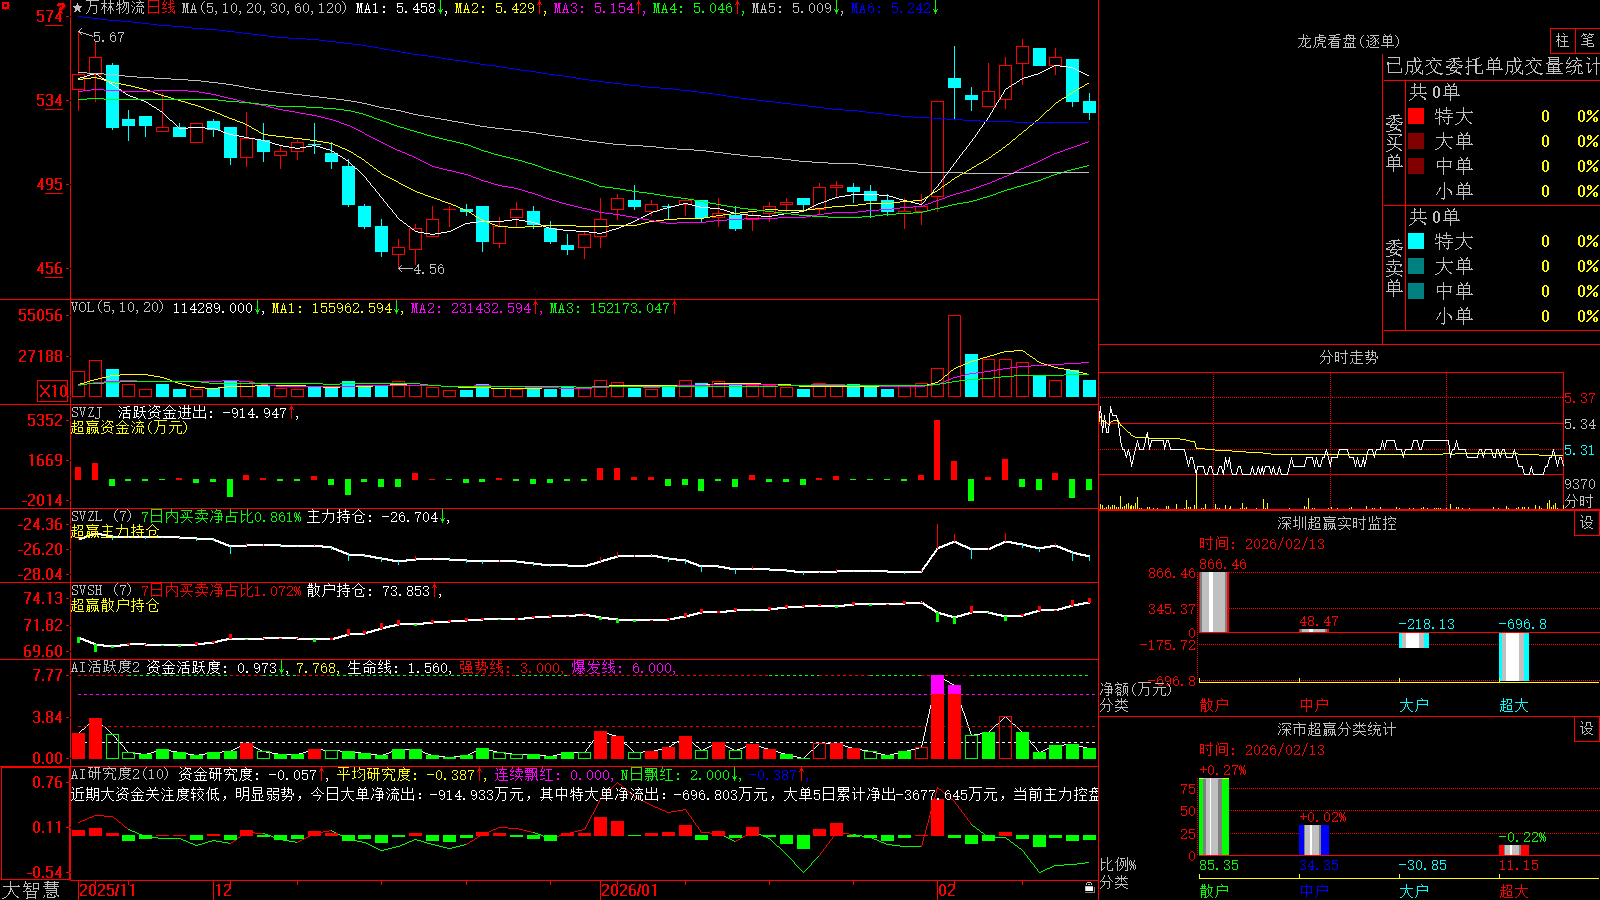Click the 时间: 2026/02/13 text in 深圳超赢实时监控

1262,544
